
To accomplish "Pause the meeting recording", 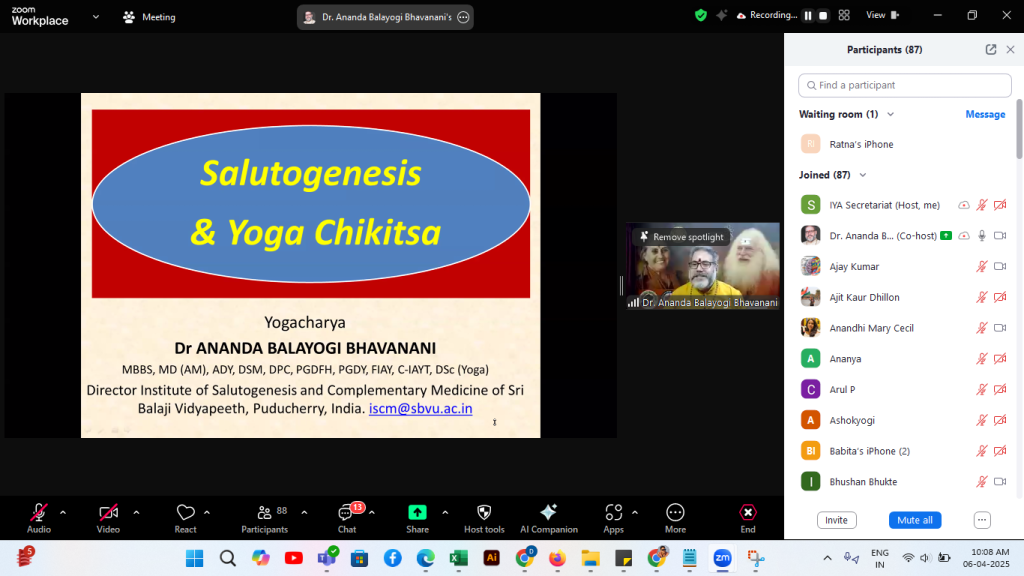I will pos(808,16).
